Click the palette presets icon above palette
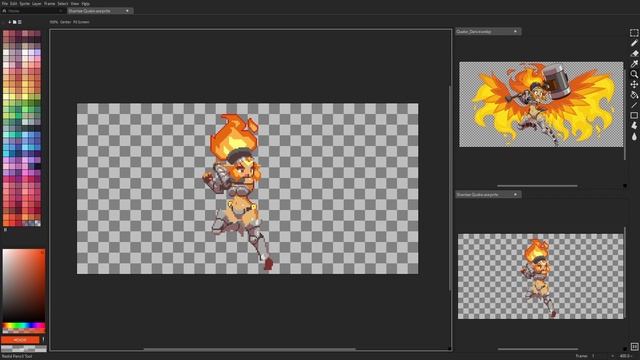 coord(14,22)
